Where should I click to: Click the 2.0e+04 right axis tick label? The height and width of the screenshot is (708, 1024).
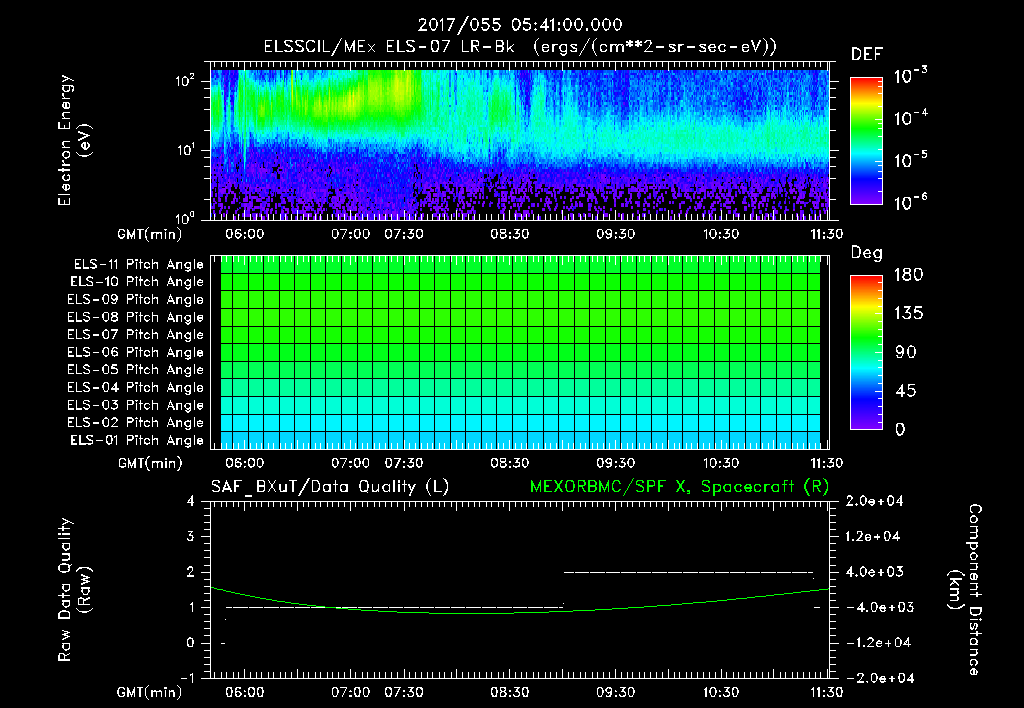coord(874,501)
